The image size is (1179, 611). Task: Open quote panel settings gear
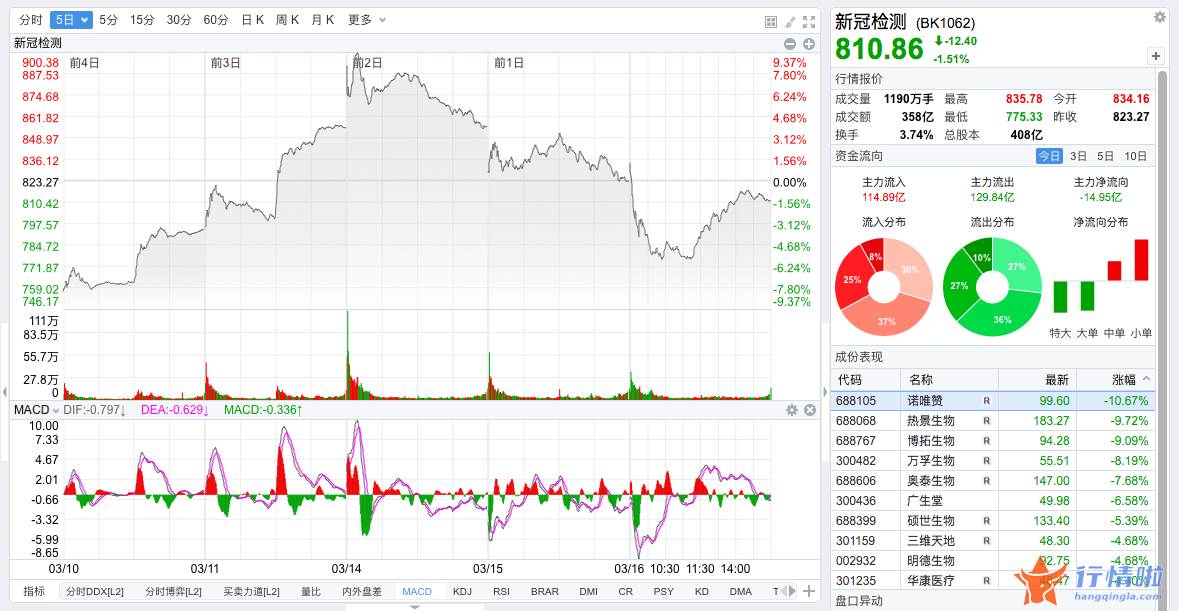1159,17
